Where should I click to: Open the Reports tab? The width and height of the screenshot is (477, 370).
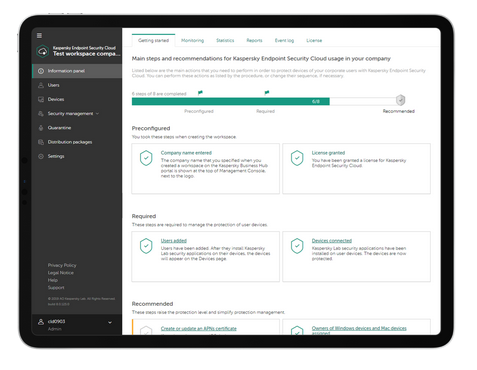pos(254,40)
